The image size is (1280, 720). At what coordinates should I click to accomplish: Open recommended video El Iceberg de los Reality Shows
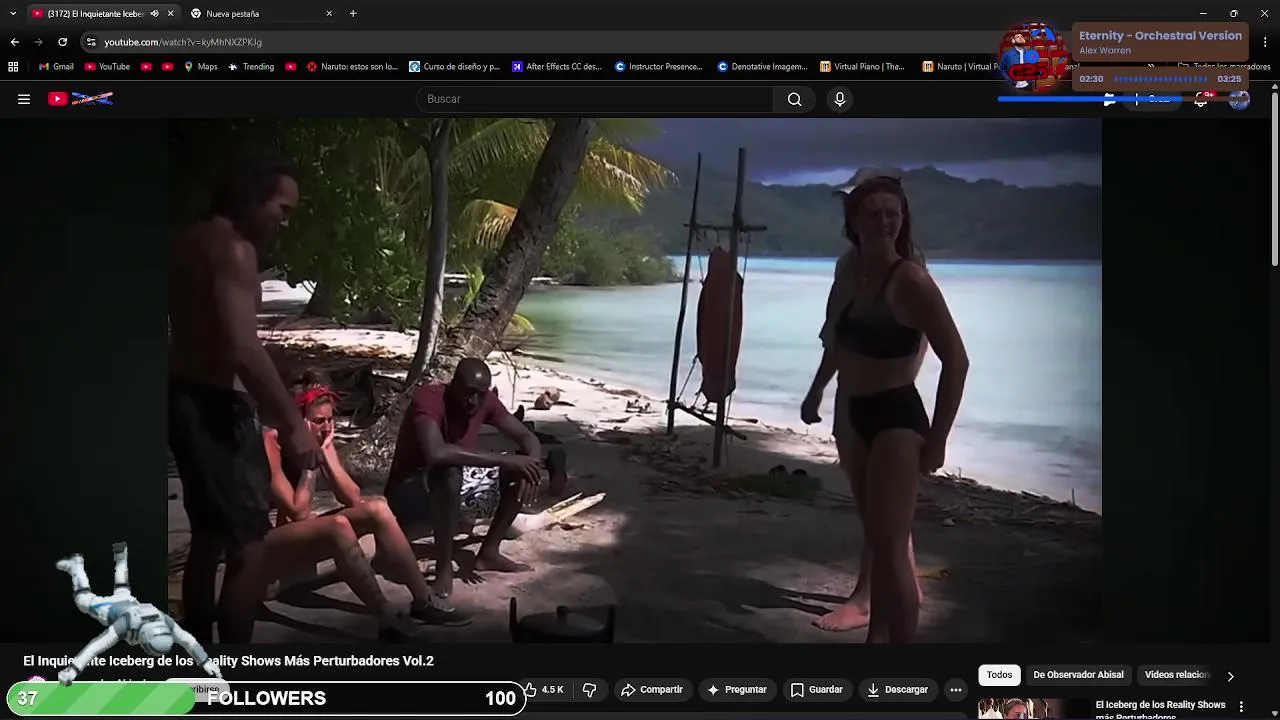pyautogui.click(x=1161, y=709)
